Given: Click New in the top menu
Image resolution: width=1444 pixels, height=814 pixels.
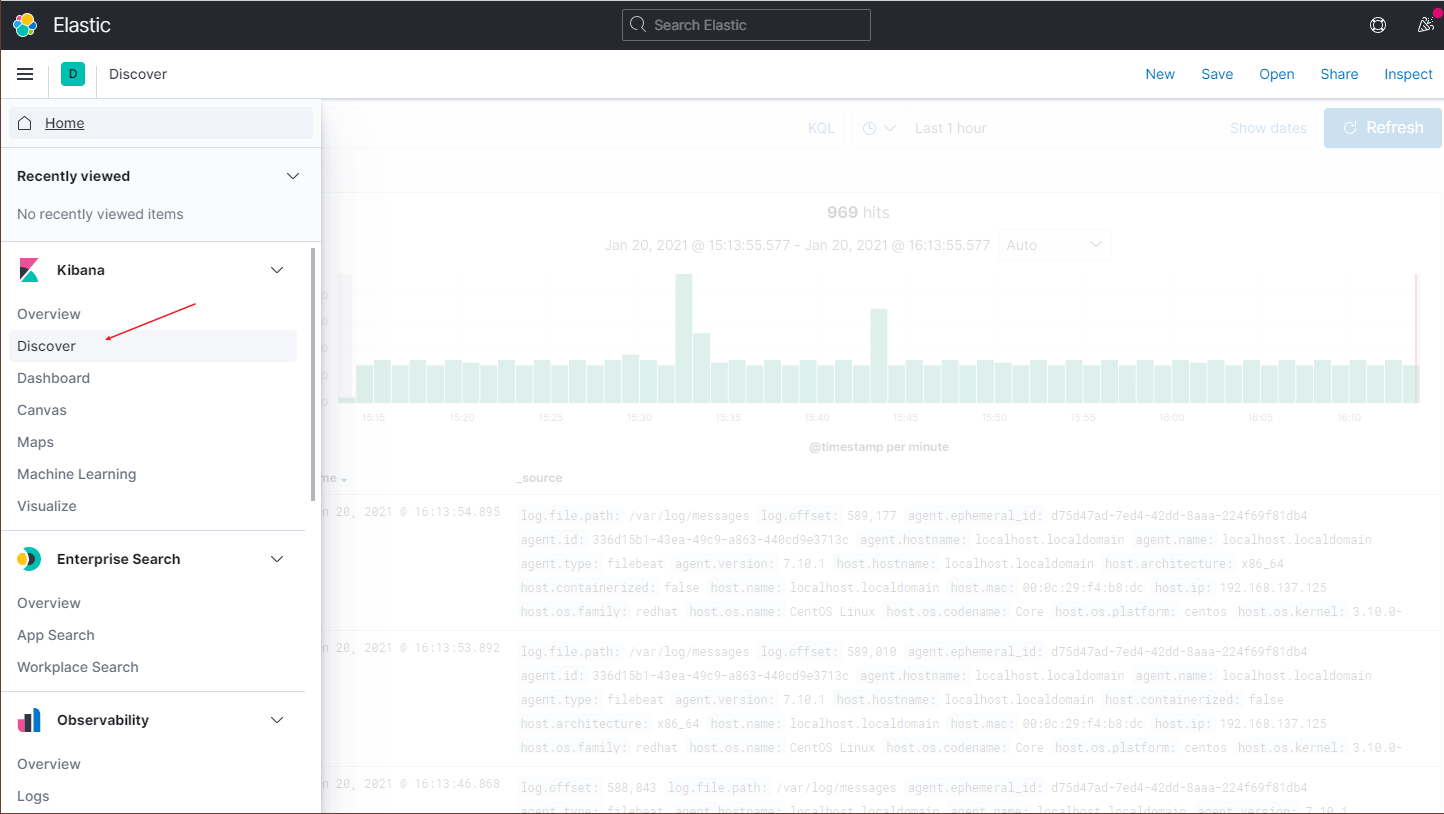Looking at the screenshot, I should (x=1160, y=74).
